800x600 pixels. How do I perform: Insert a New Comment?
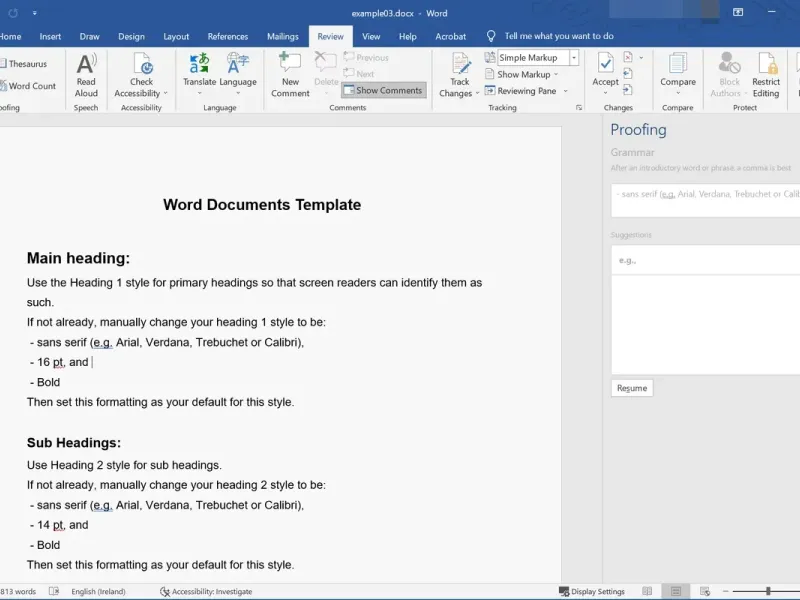290,76
